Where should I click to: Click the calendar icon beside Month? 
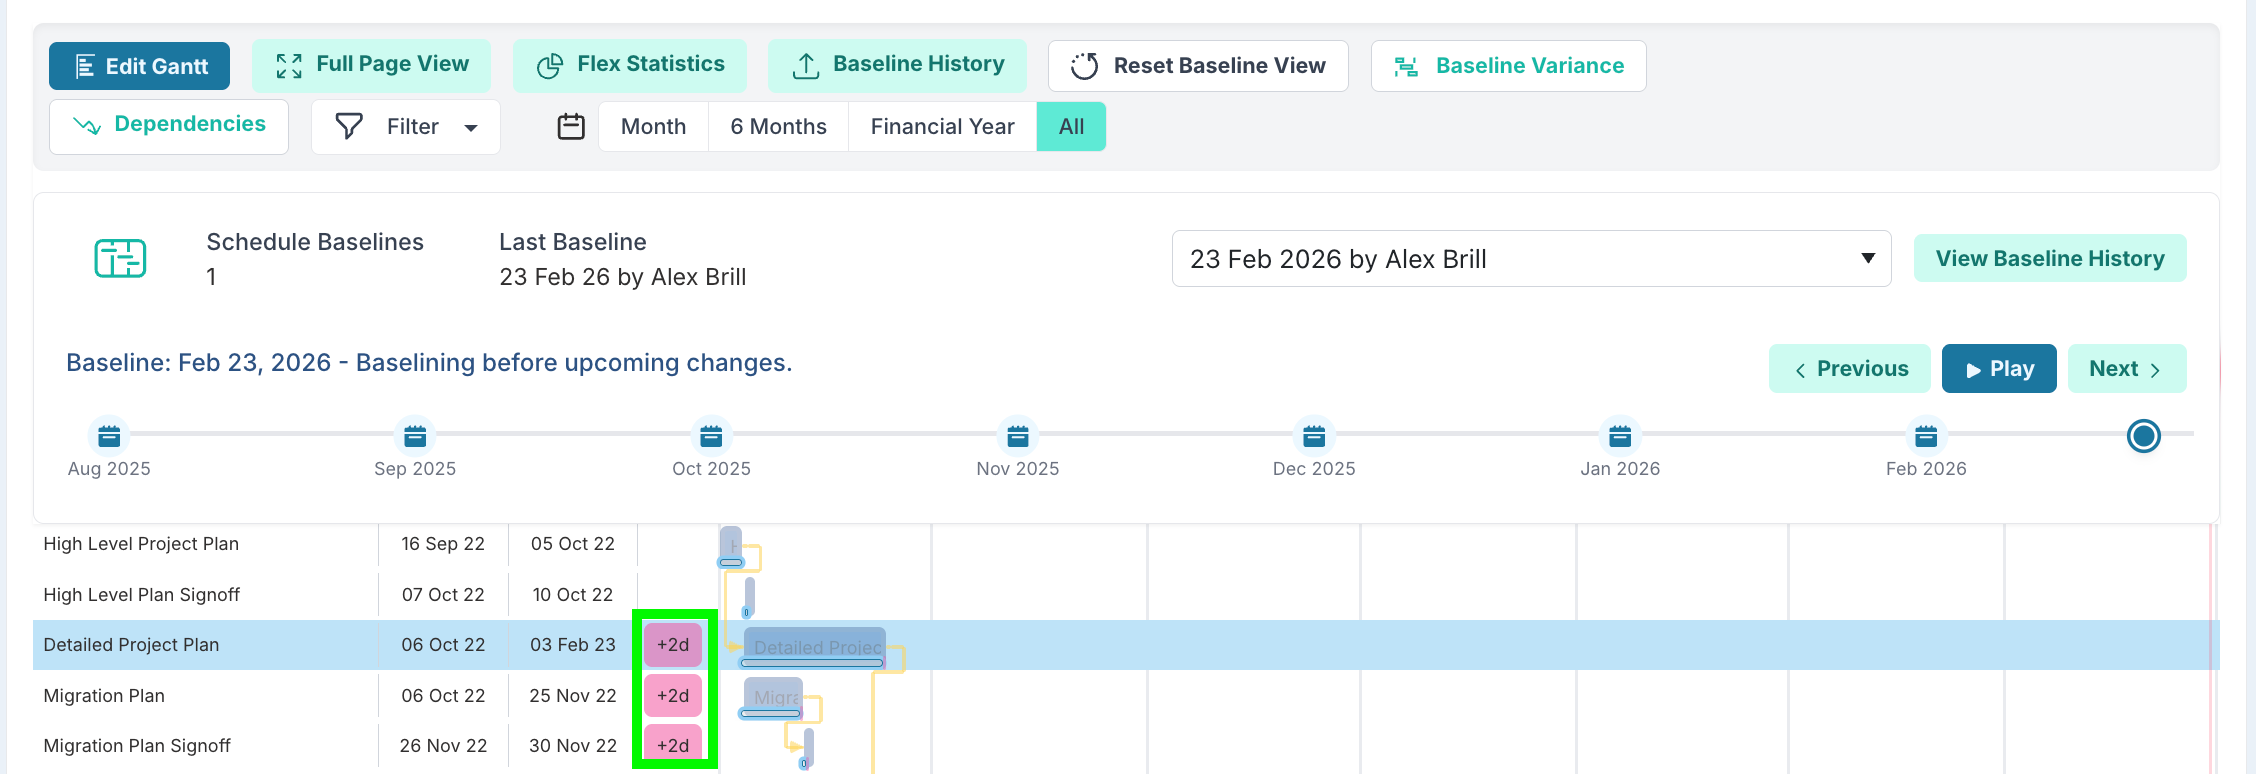tap(571, 127)
